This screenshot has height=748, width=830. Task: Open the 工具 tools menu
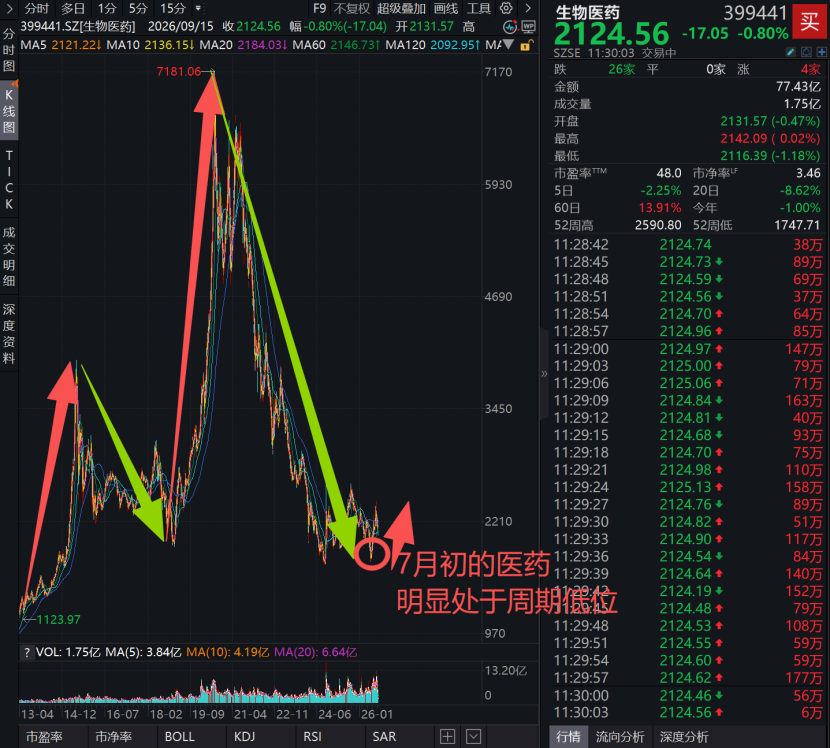coord(479,8)
